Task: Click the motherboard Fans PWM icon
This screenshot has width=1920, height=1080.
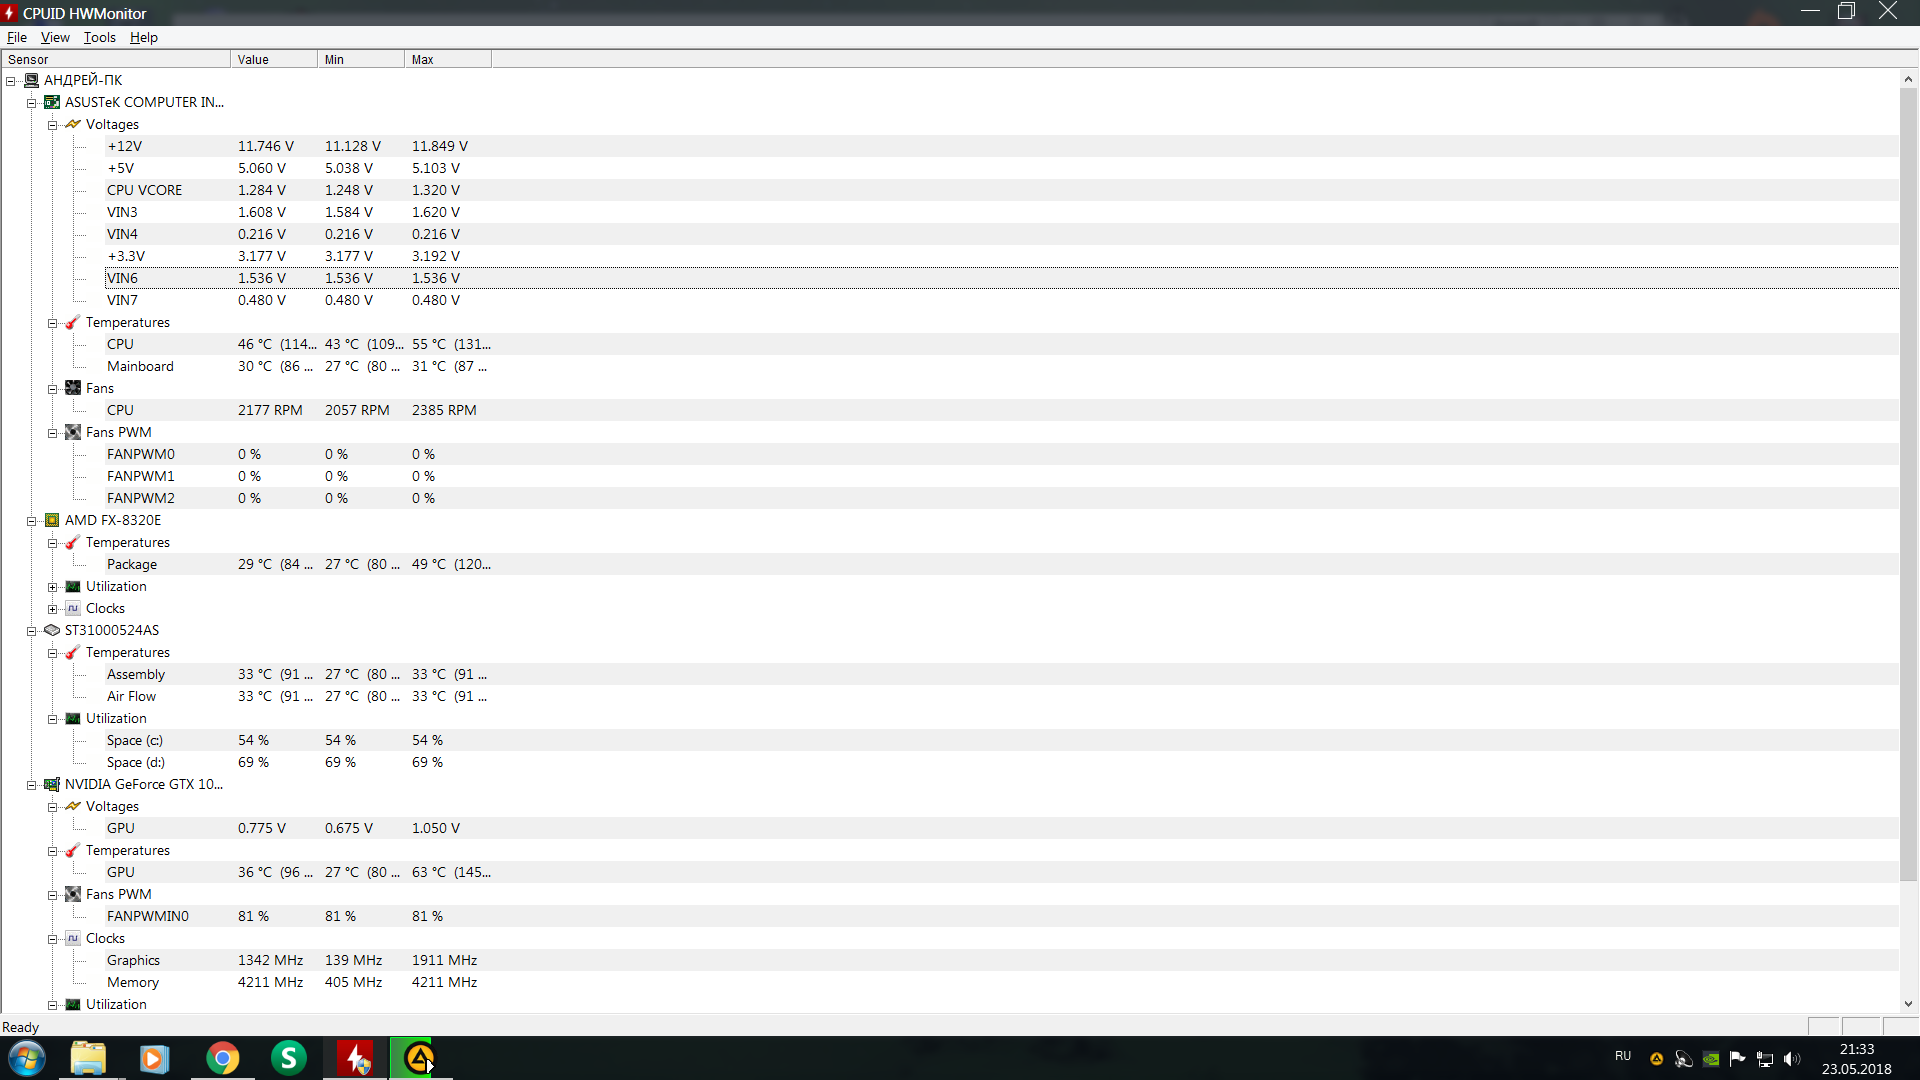Action: [73, 432]
